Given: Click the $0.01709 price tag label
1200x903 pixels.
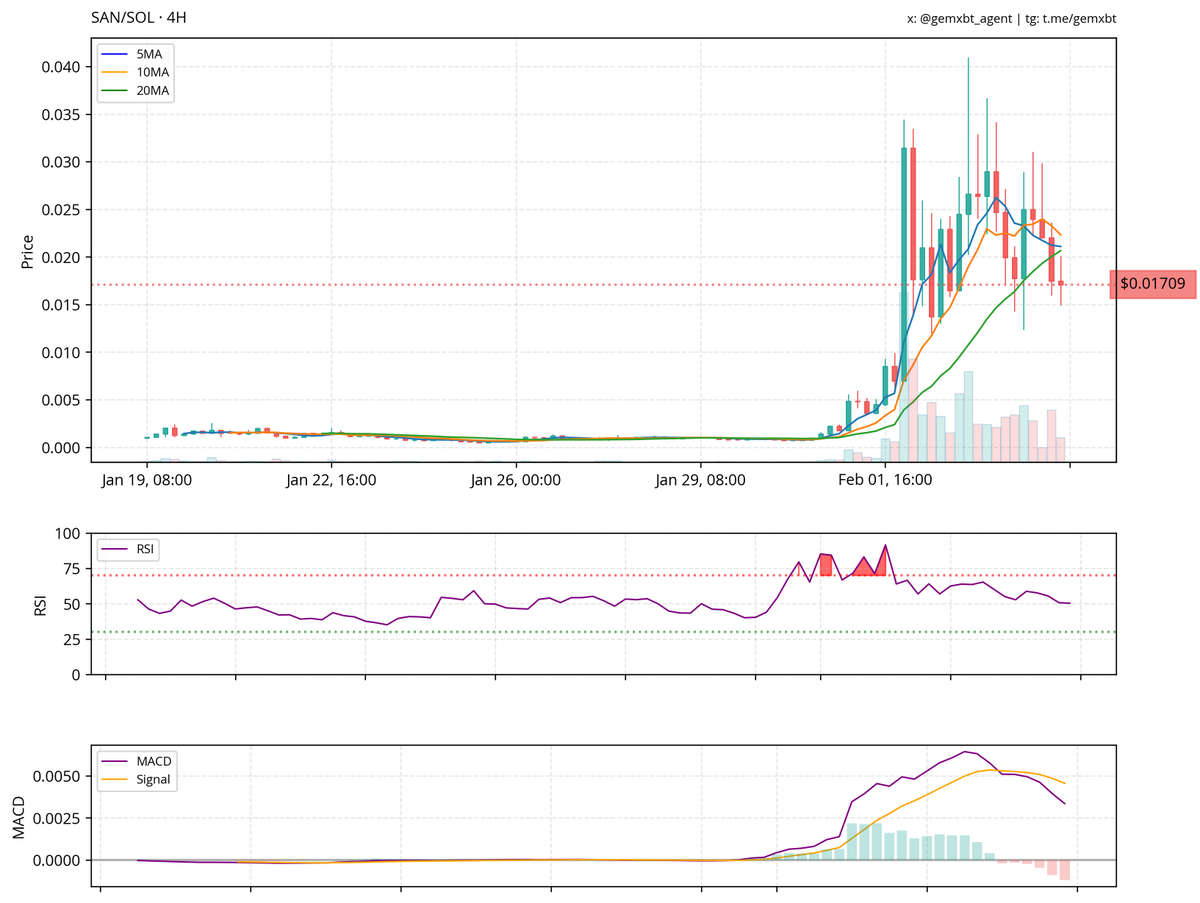Looking at the screenshot, I should pyautogui.click(x=1152, y=284).
